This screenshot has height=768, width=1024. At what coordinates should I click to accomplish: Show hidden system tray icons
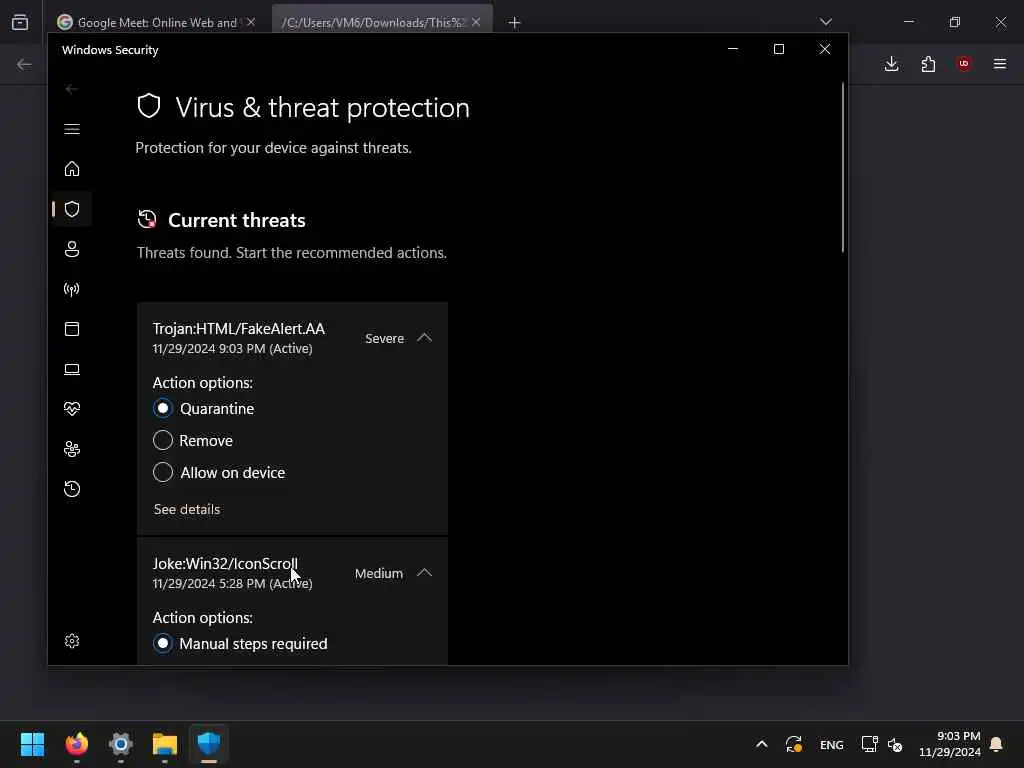(761, 744)
